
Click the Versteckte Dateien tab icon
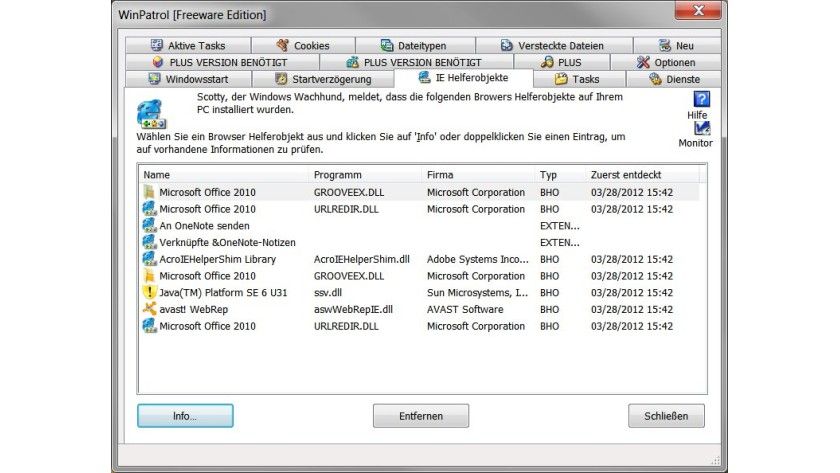coord(507,45)
